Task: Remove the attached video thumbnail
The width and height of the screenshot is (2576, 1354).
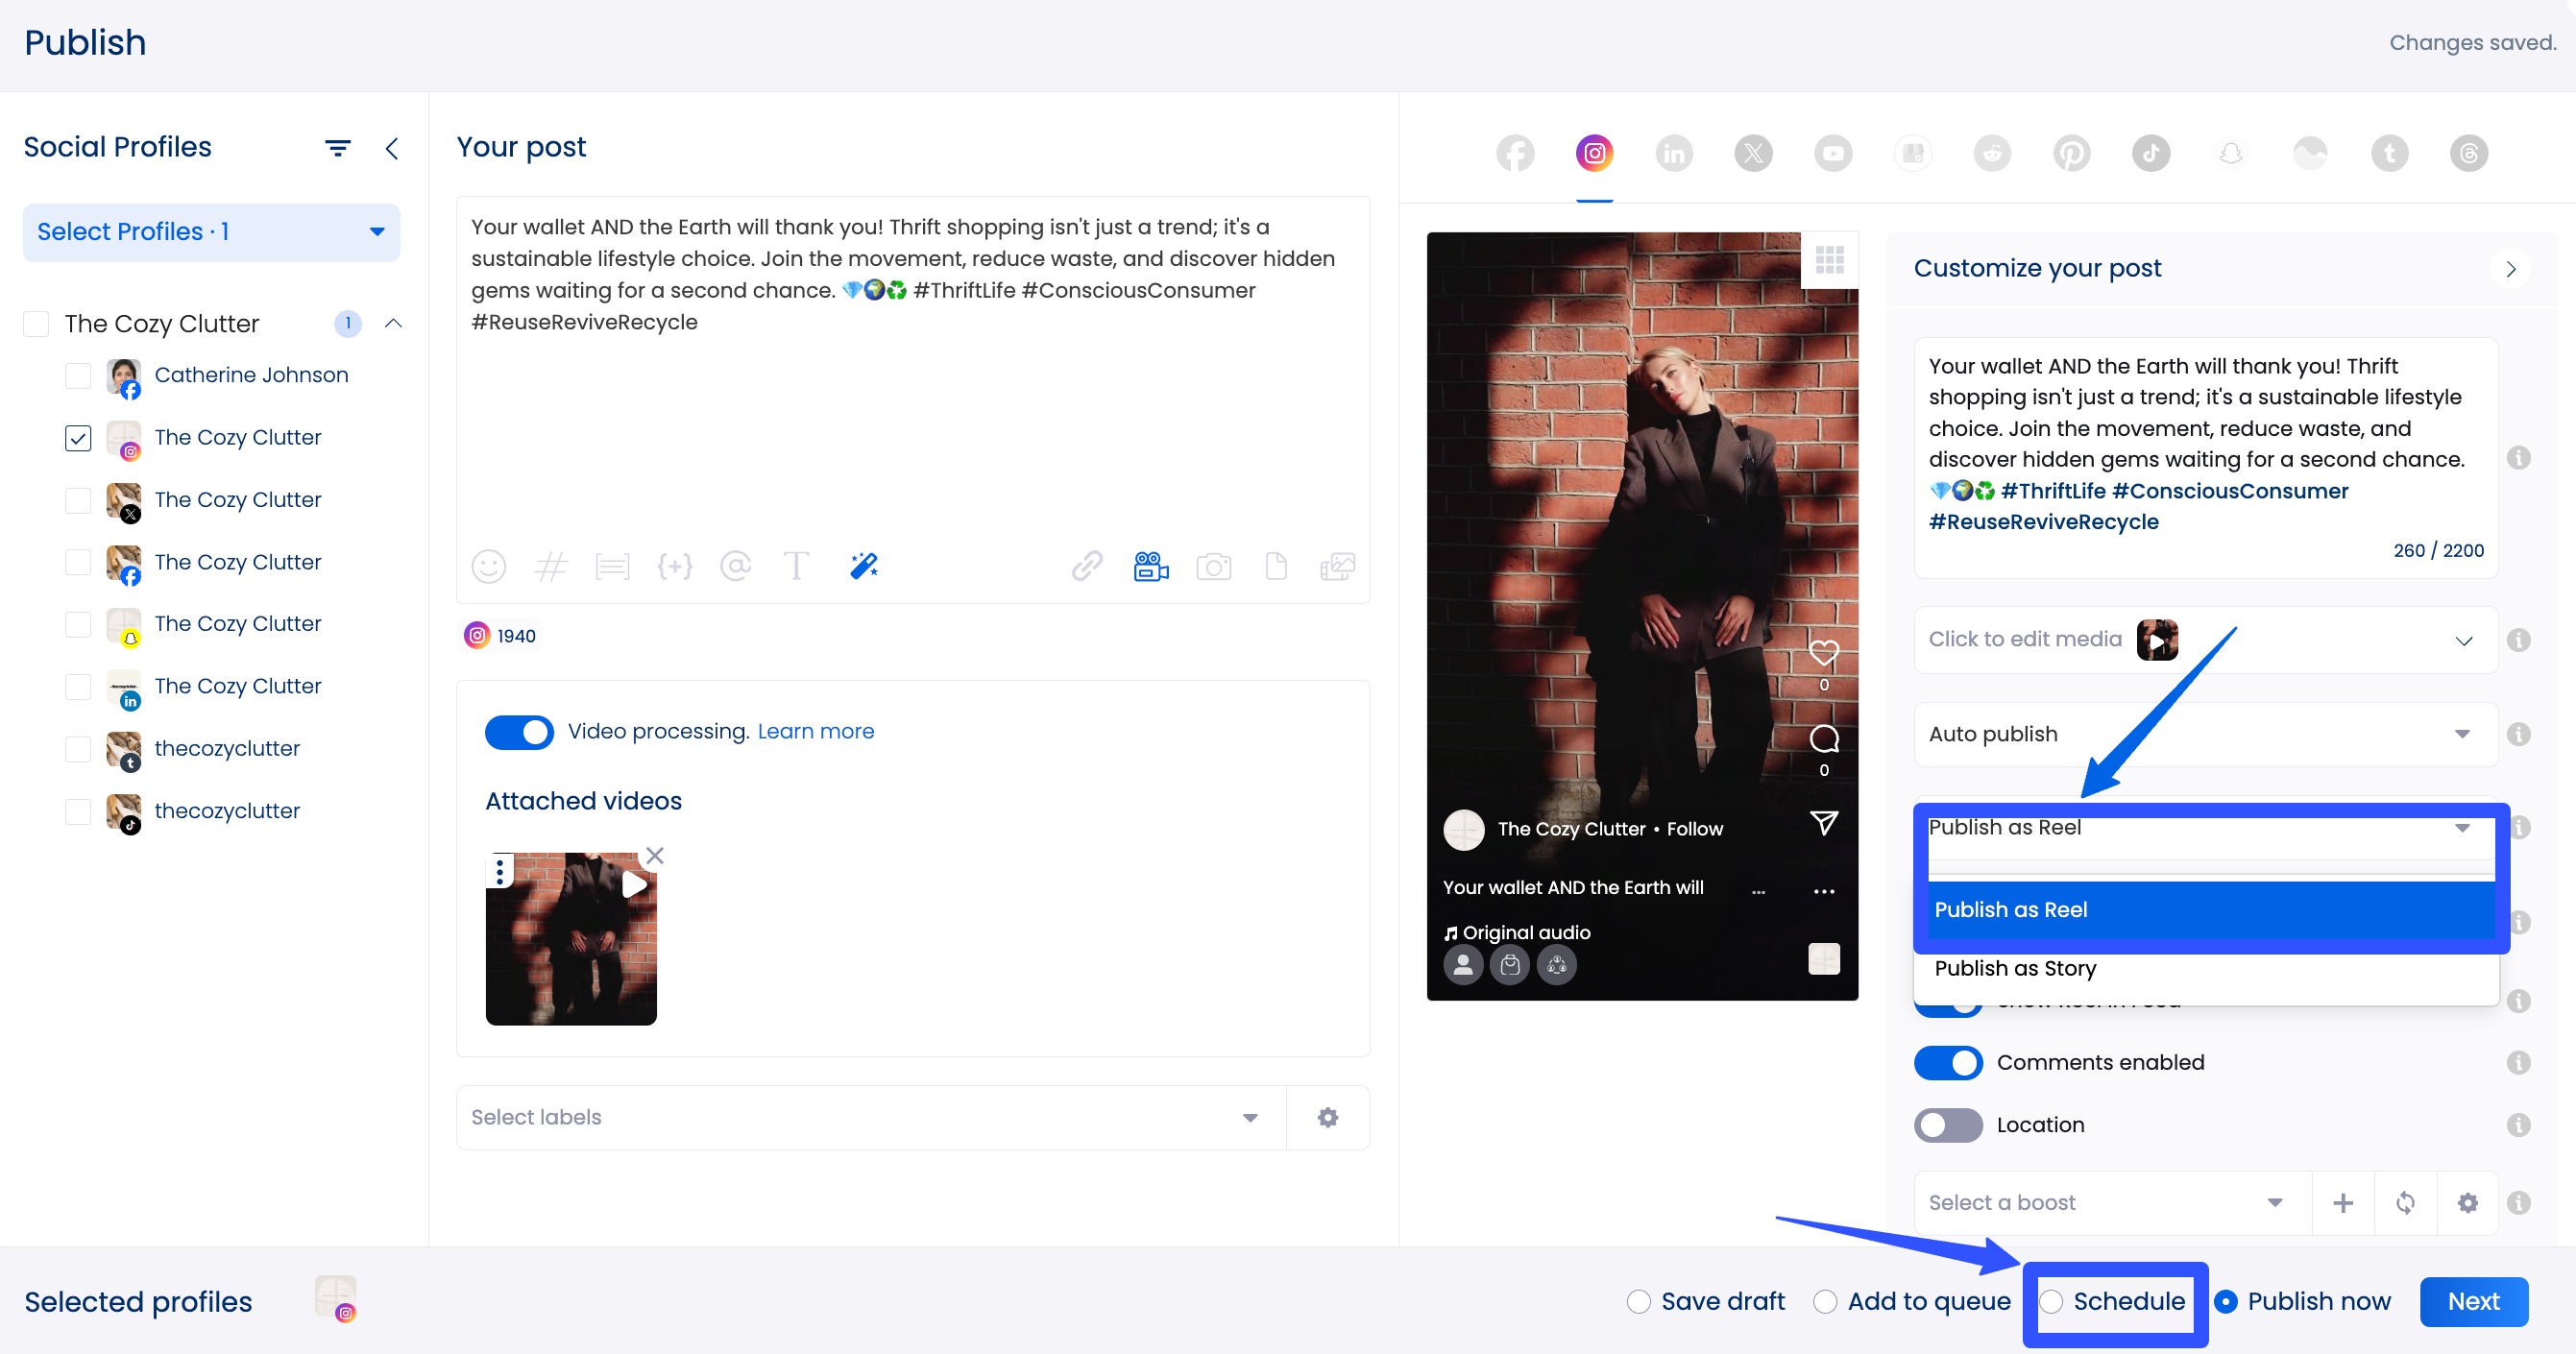Action: pyautogui.click(x=655, y=856)
